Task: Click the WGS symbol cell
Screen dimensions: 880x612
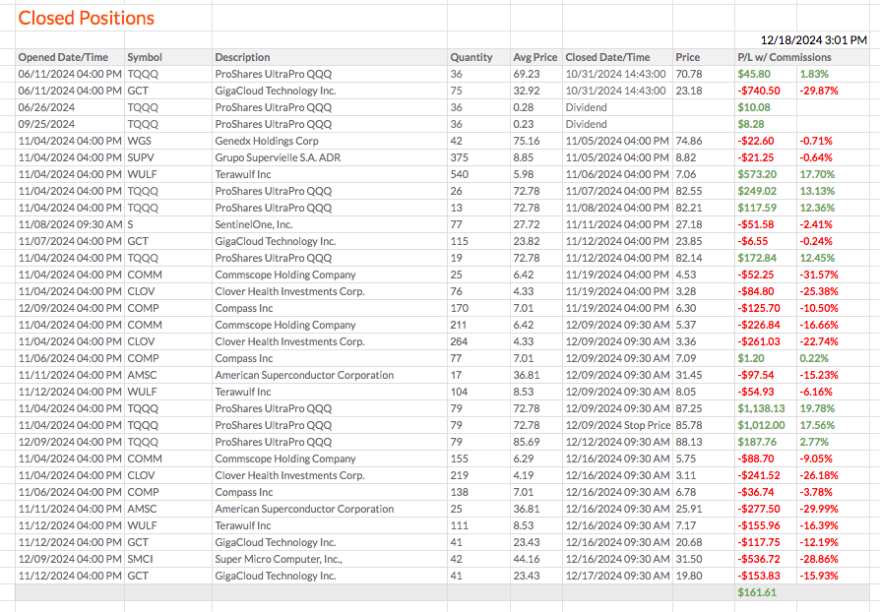Action: pos(139,141)
